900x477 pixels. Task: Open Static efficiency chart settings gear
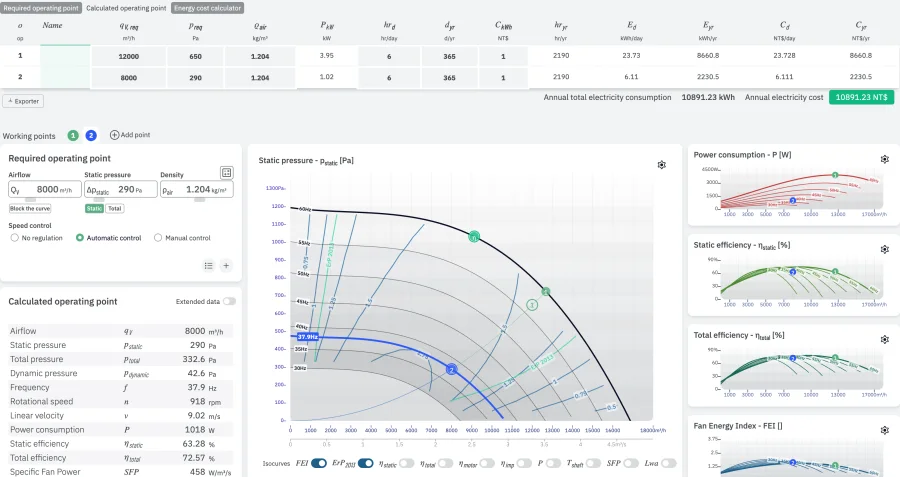tap(885, 249)
